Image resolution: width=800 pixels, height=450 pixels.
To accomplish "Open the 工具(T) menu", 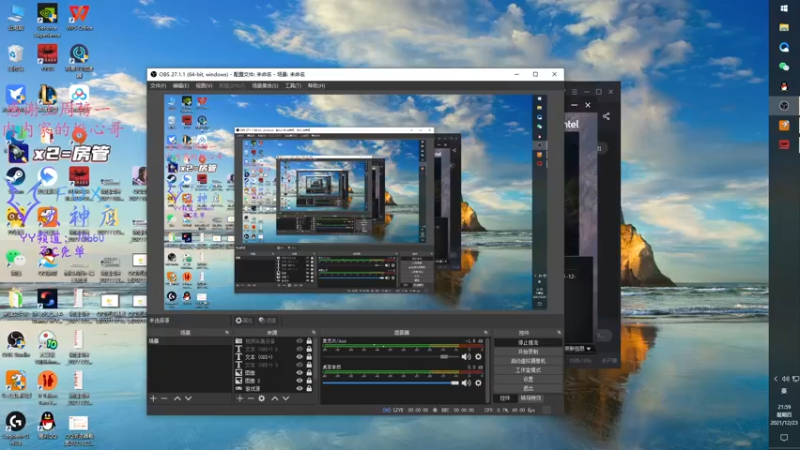I will point(293,86).
